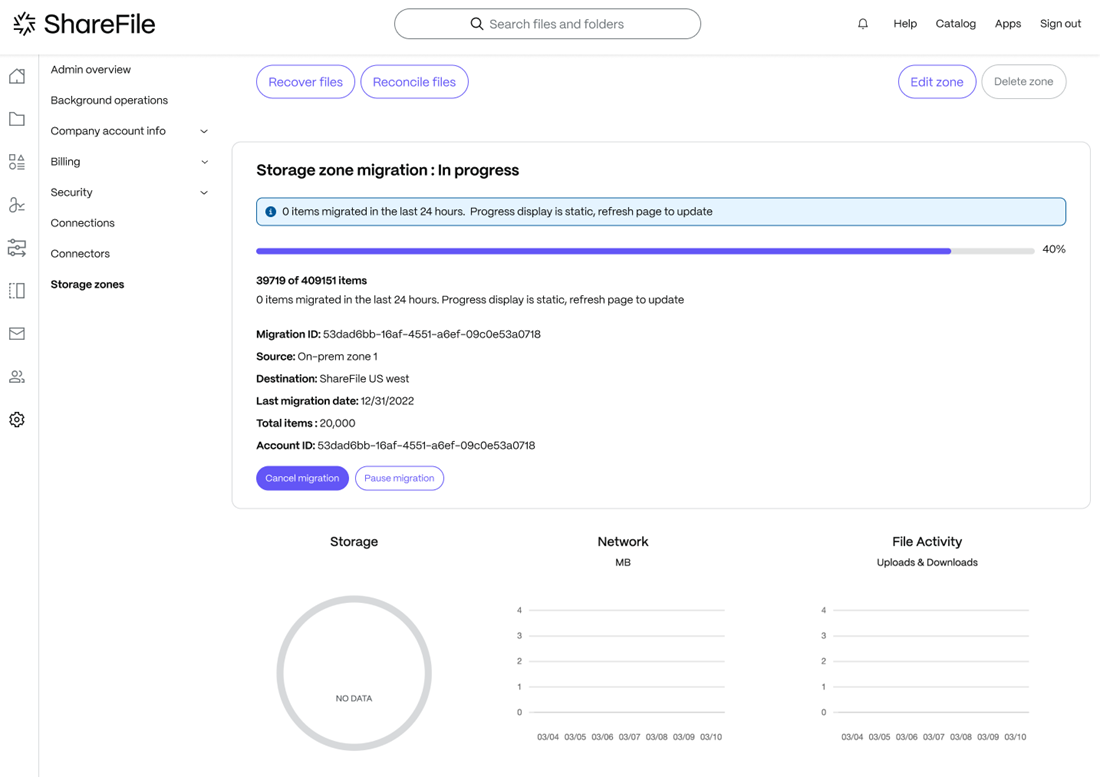1100x777 pixels.
Task: Click Pause migration button
Action: tap(399, 478)
